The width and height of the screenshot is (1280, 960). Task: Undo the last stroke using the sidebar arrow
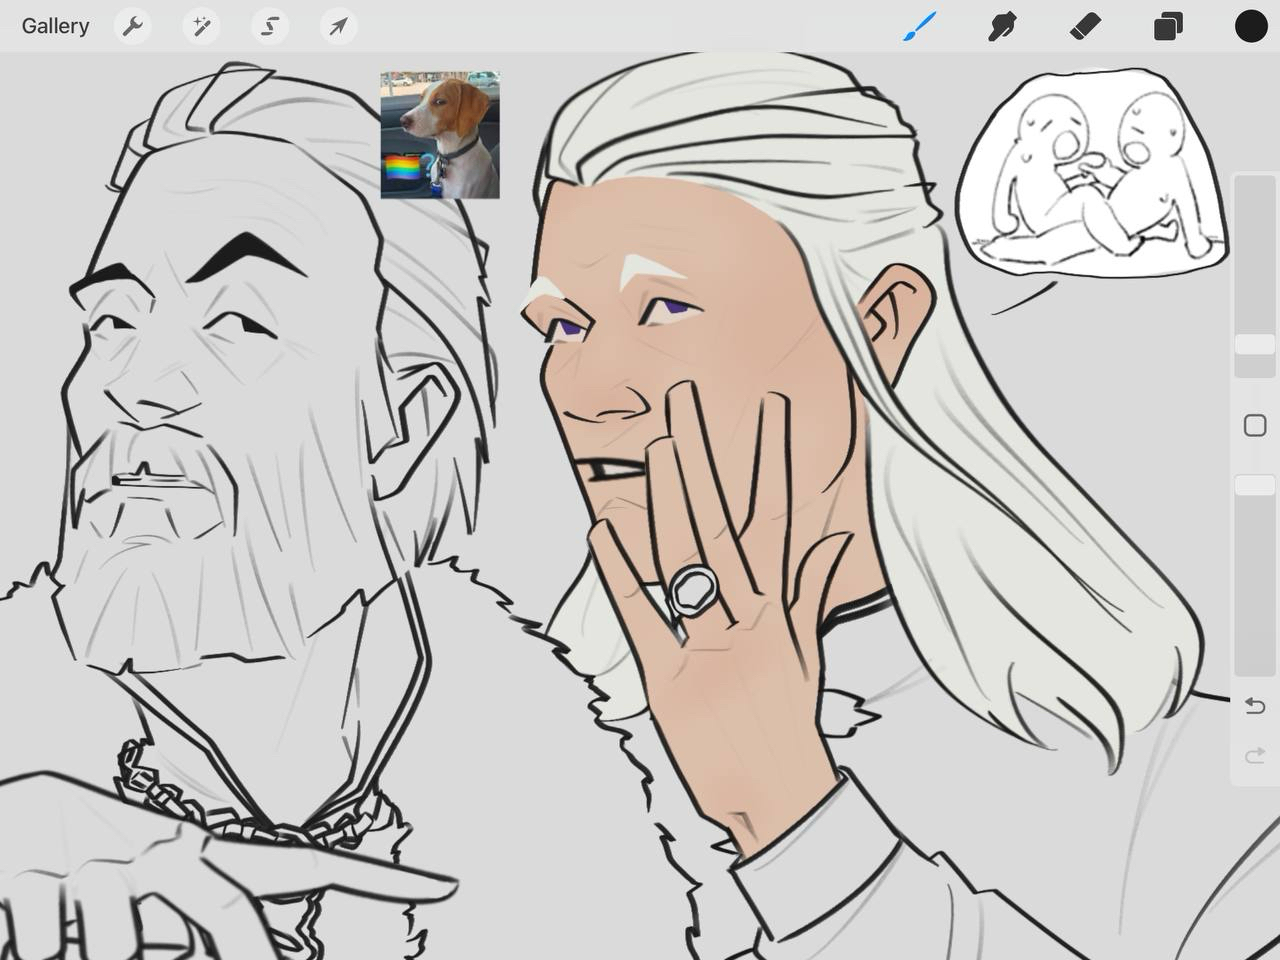1254,706
